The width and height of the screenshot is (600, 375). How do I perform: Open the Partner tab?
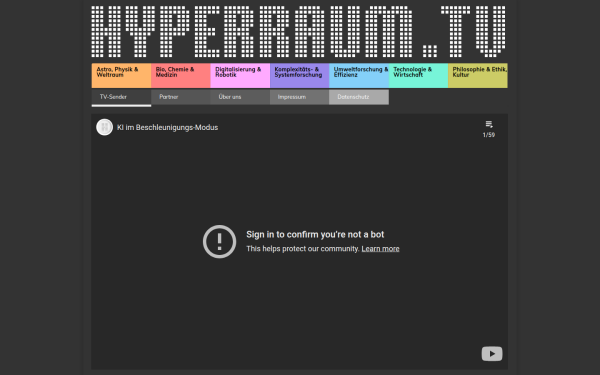[181, 97]
